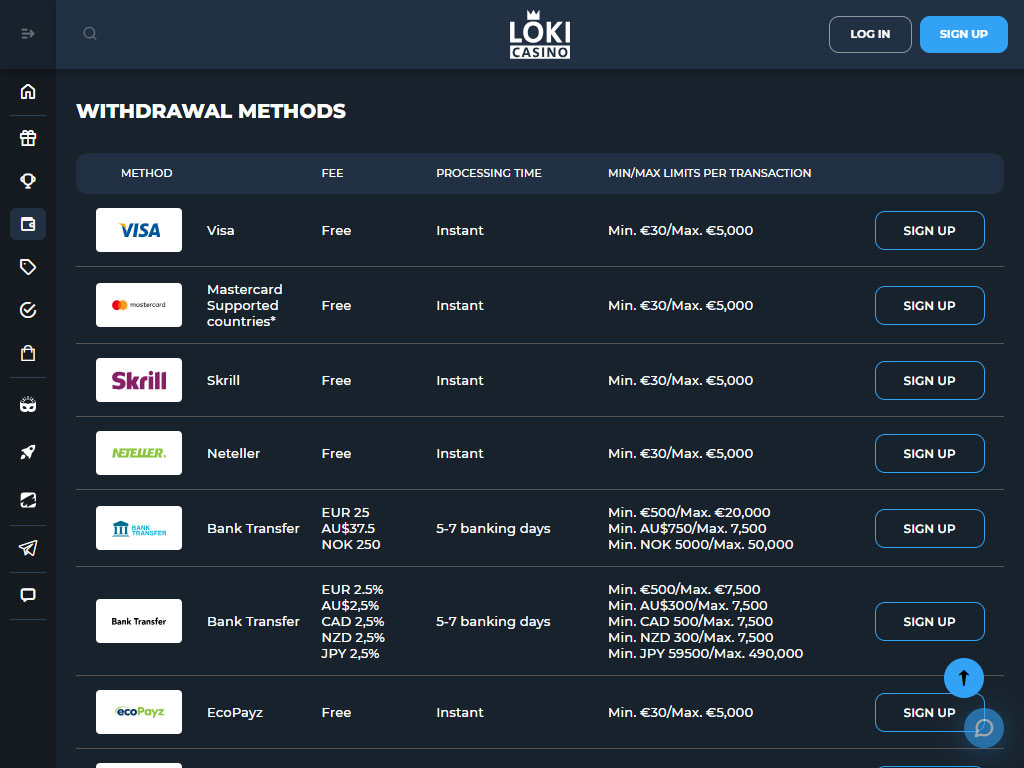Select the Skrill method name text
The width and height of the screenshot is (1024, 768).
223,380
